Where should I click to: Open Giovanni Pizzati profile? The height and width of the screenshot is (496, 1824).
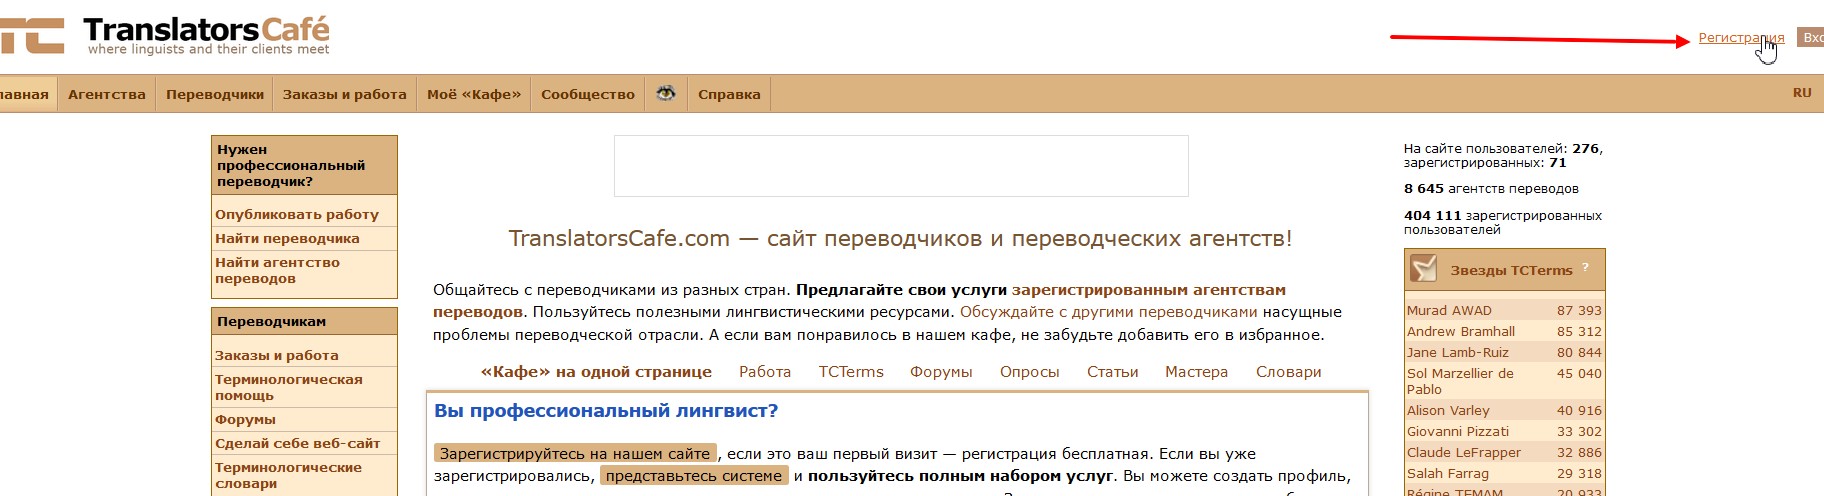click(x=1458, y=431)
